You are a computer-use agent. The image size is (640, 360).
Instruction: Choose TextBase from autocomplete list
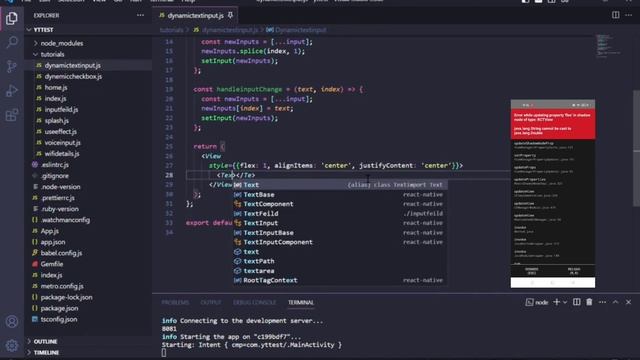coord(339,195)
